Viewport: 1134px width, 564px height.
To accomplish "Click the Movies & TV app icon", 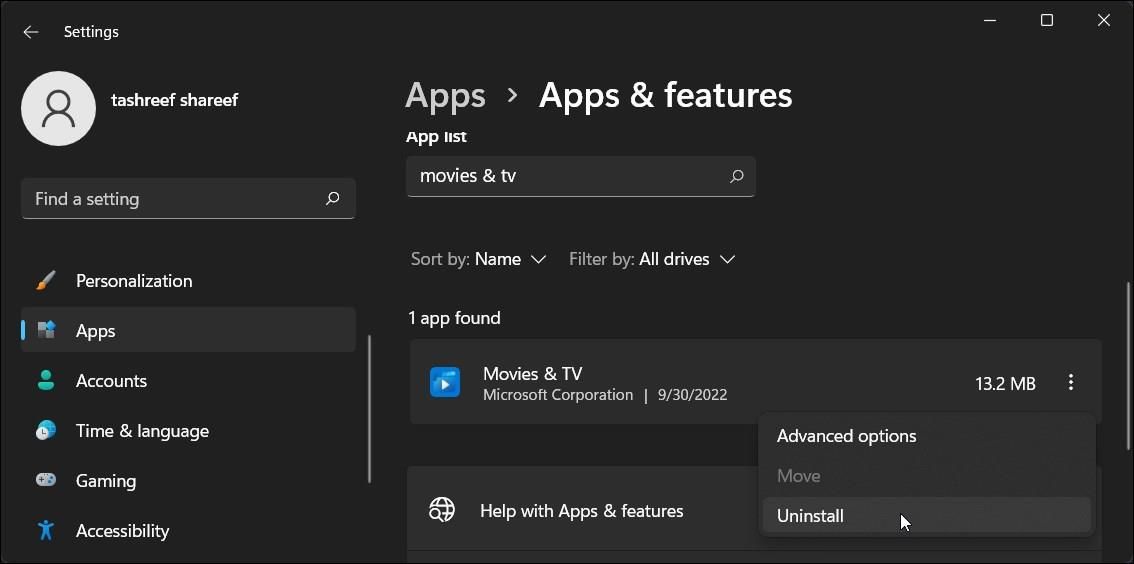I will coord(445,383).
